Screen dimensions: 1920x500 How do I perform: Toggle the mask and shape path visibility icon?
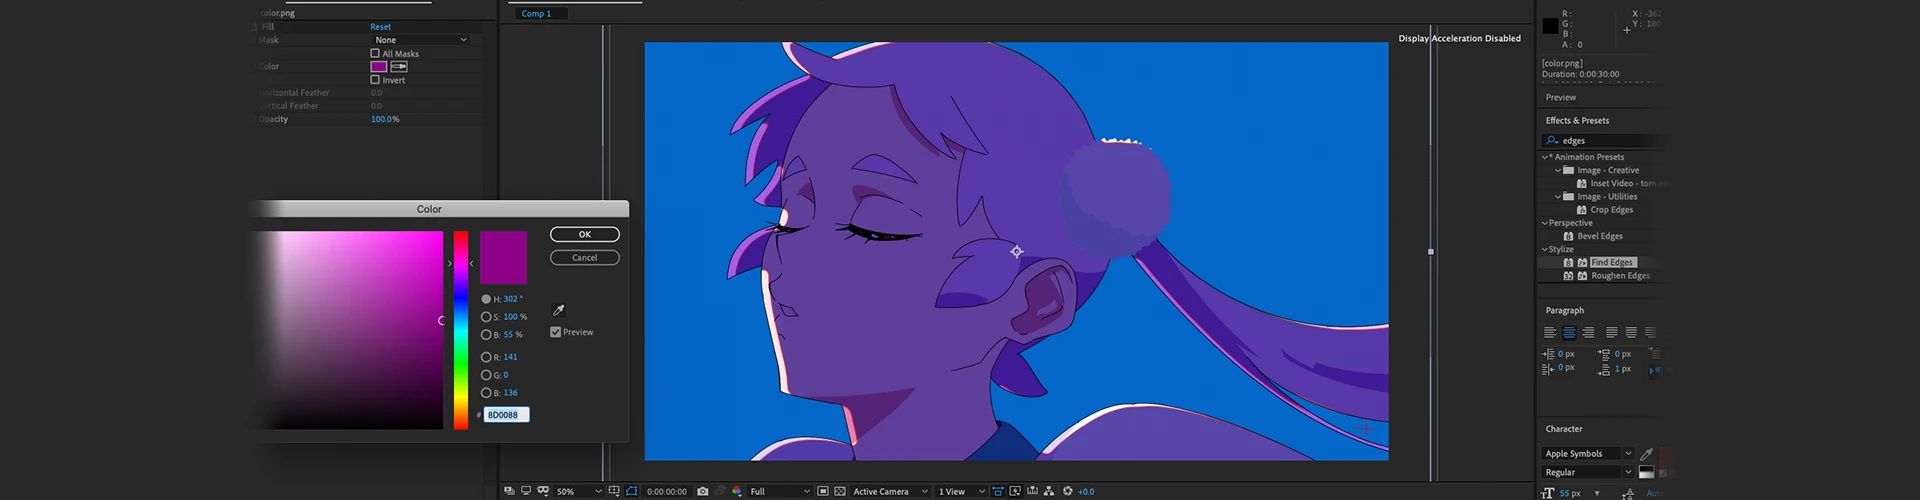tap(632, 491)
